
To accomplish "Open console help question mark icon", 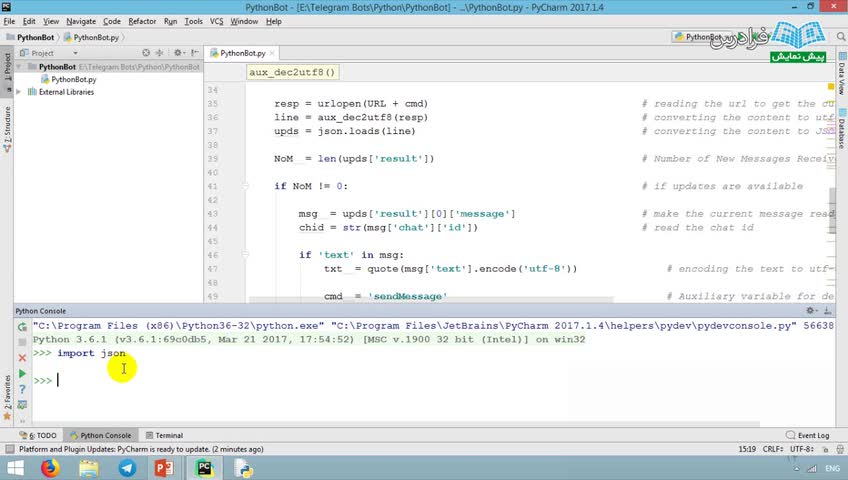I will 22,389.
